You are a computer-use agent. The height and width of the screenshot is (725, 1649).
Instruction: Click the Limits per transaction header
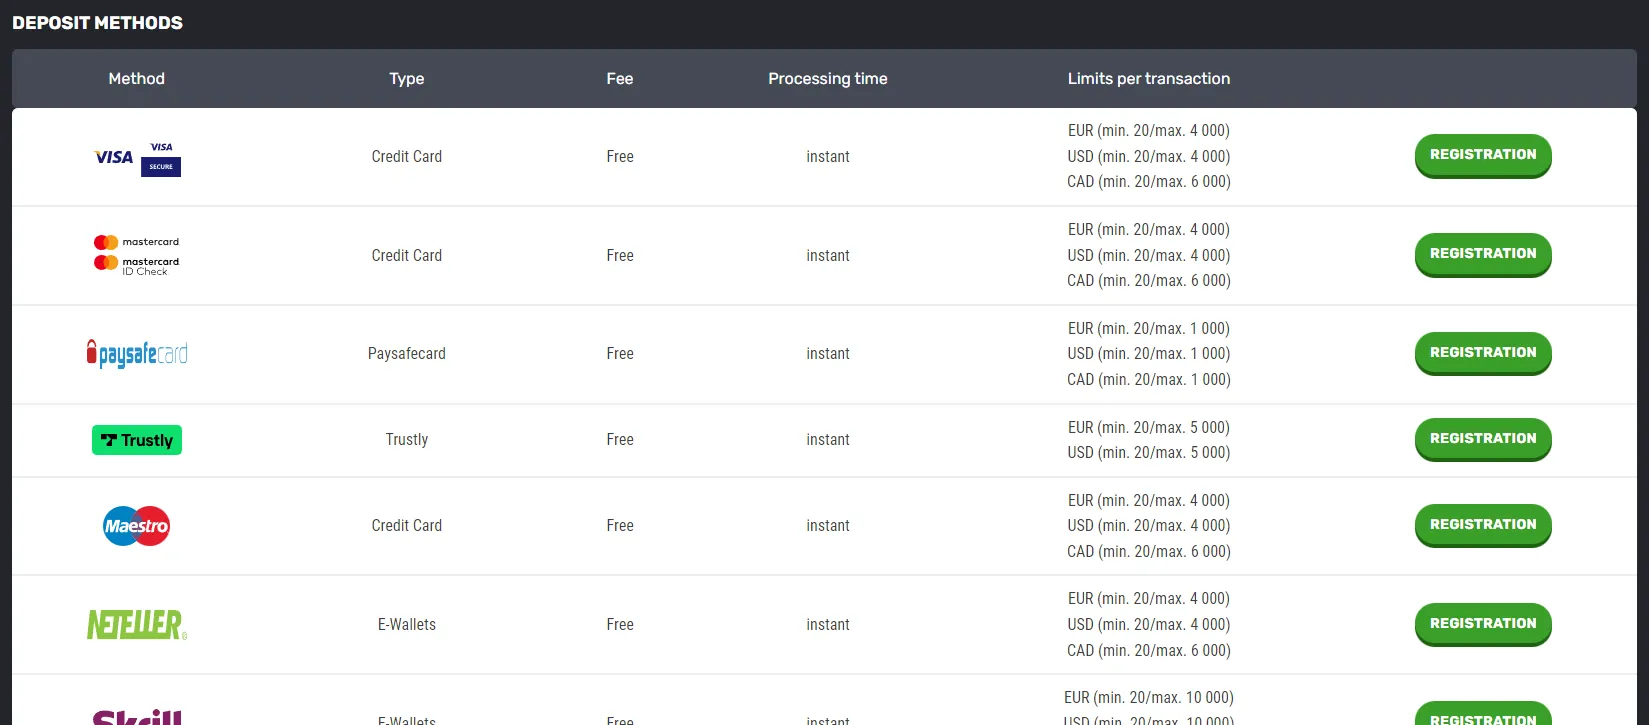coord(1149,79)
